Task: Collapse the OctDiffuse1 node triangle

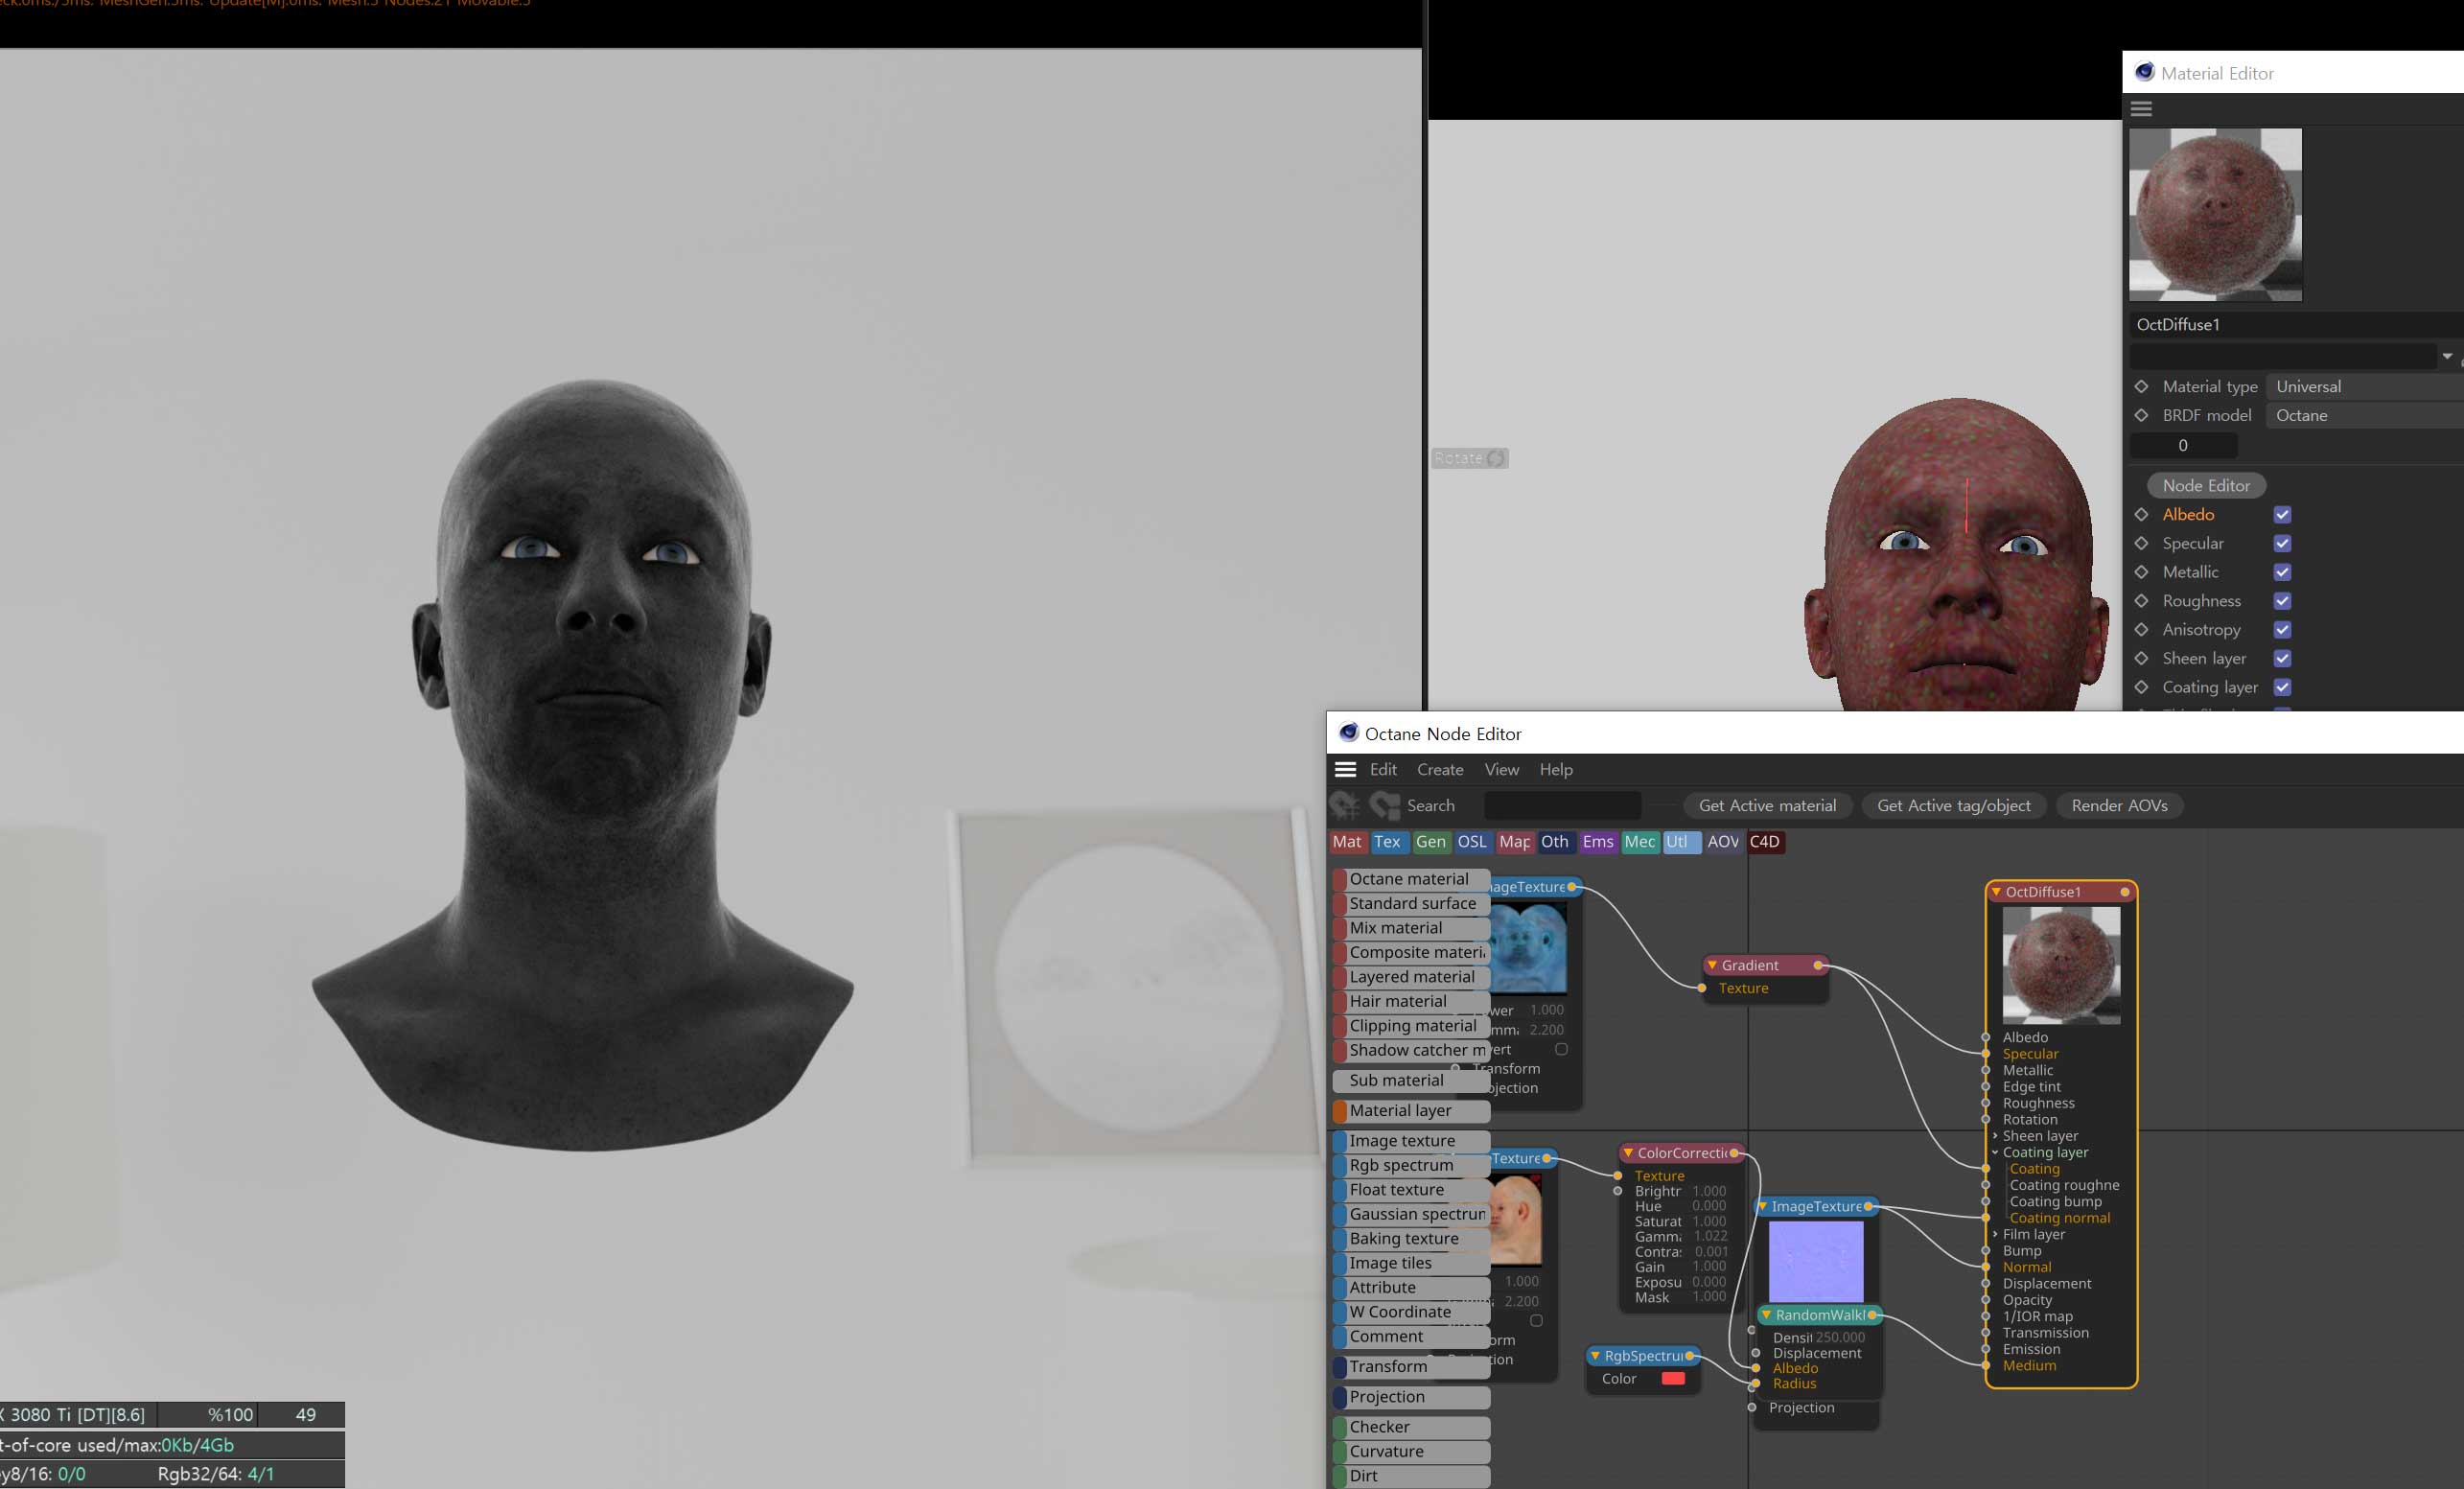Action: tap(1996, 892)
